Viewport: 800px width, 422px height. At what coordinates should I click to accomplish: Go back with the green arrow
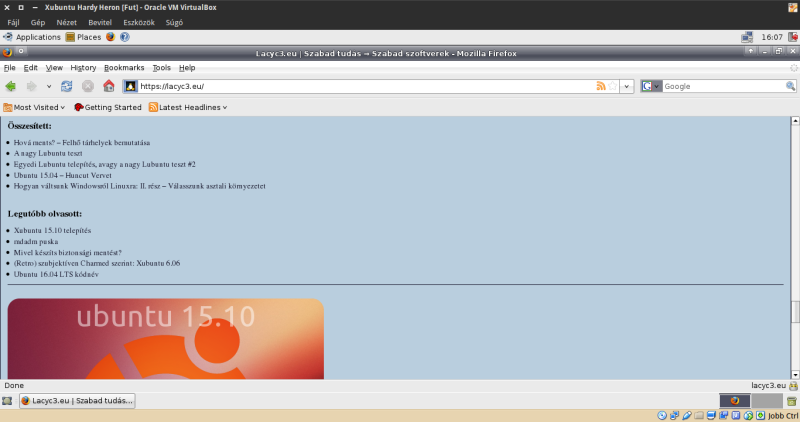click(10, 86)
